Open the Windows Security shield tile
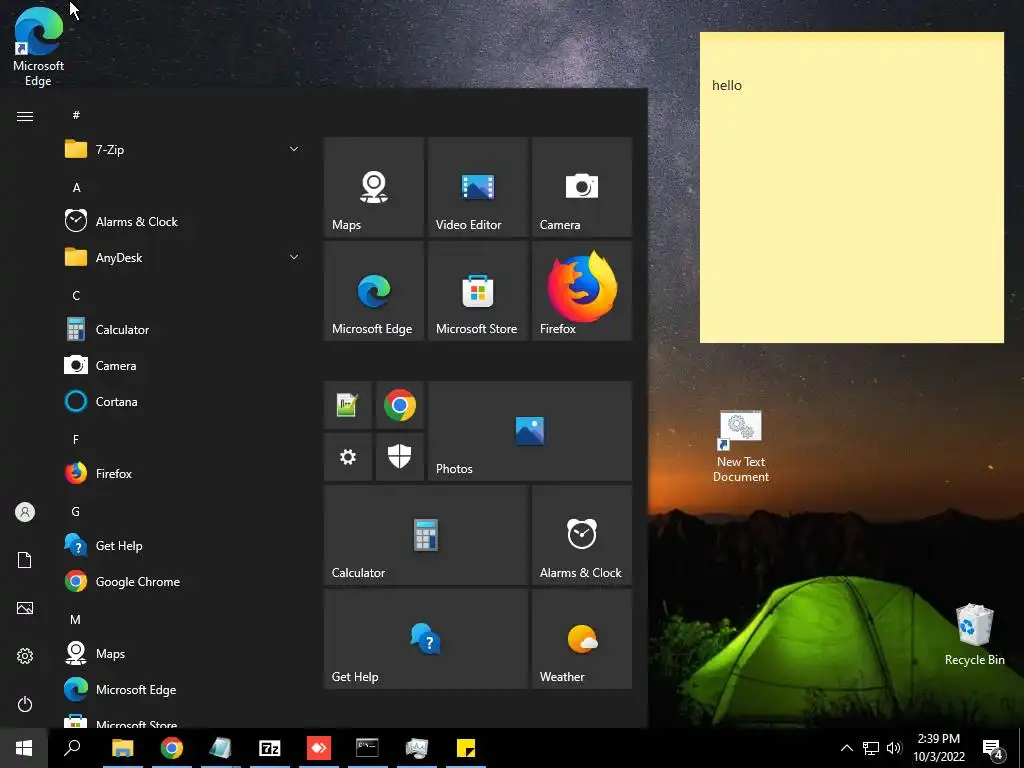Image resolution: width=1024 pixels, height=768 pixels. click(x=400, y=457)
